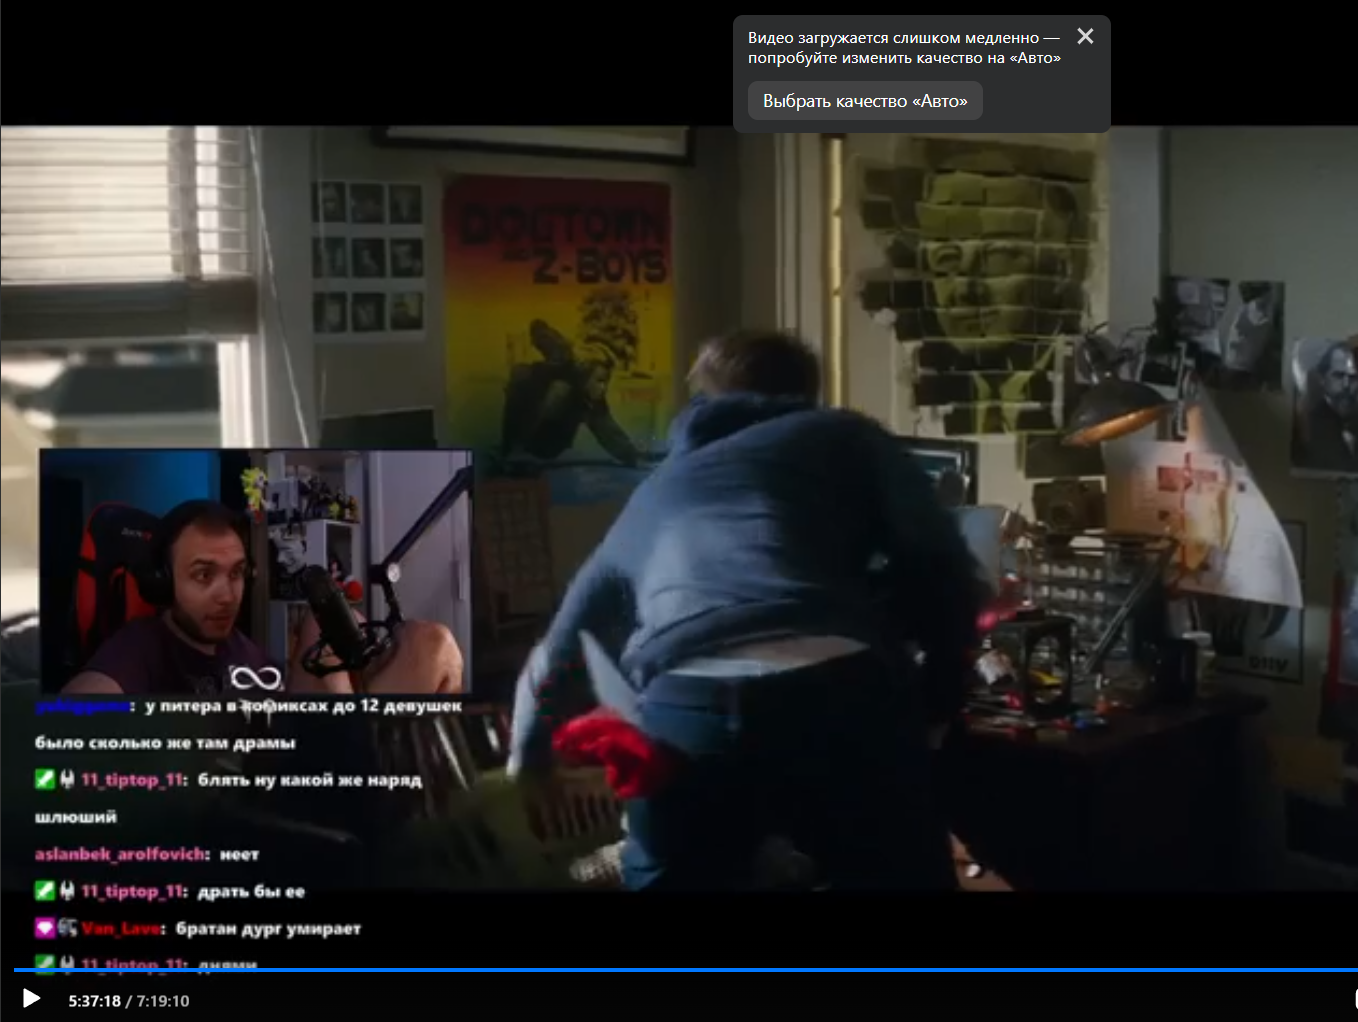This screenshot has width=1358, height=1022.
Task: Click the play button in the player
Action: click(31, 999)
